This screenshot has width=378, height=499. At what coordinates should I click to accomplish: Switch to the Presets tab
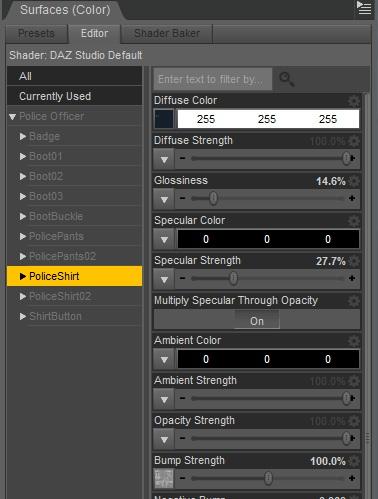(x=36, y=34)
